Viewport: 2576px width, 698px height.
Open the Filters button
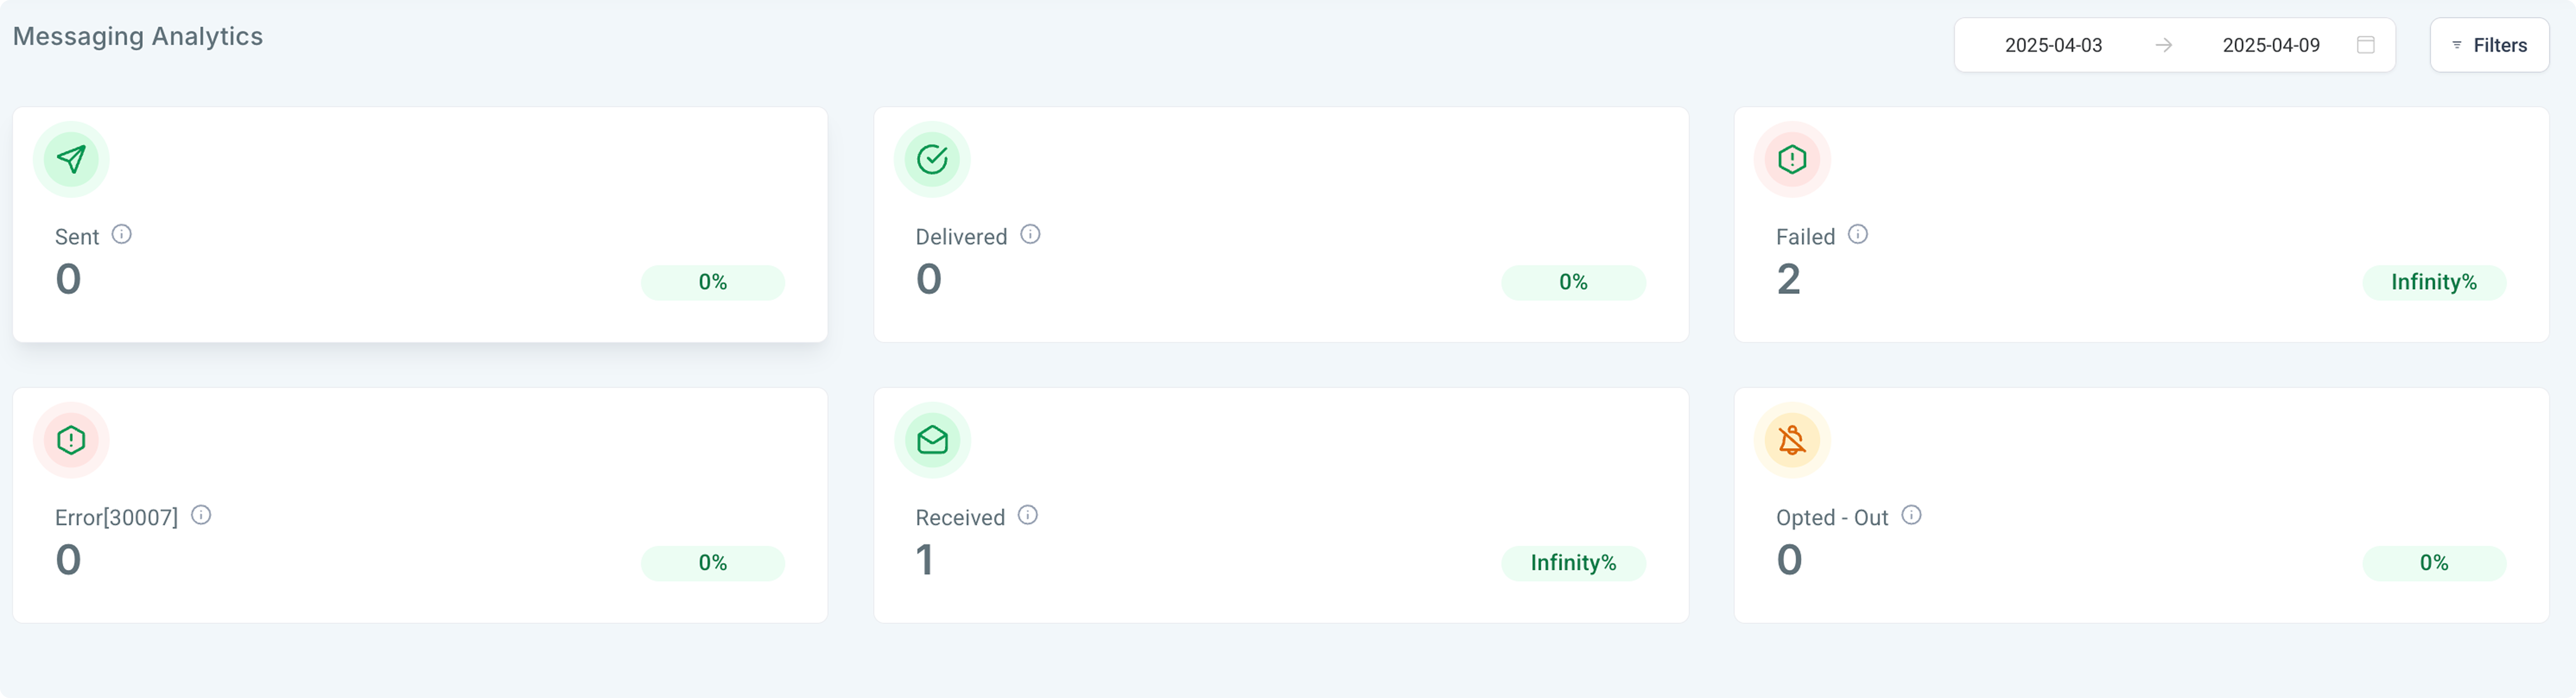tap(2489, 45)
